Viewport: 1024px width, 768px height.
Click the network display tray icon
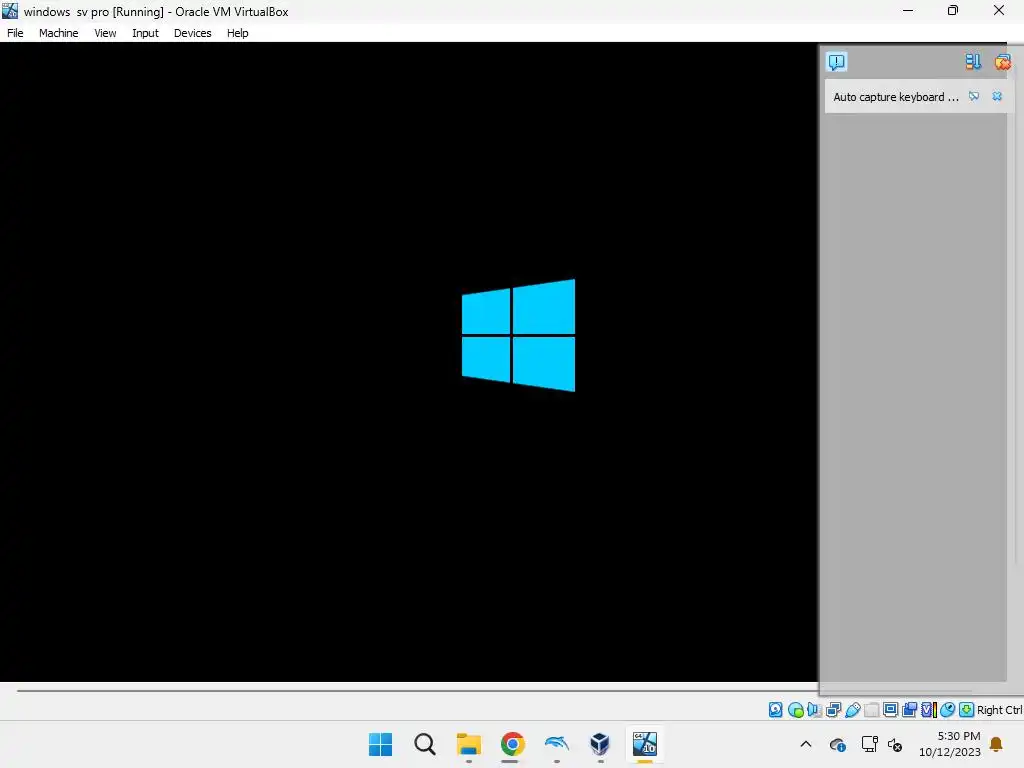[x=869, y=744]
